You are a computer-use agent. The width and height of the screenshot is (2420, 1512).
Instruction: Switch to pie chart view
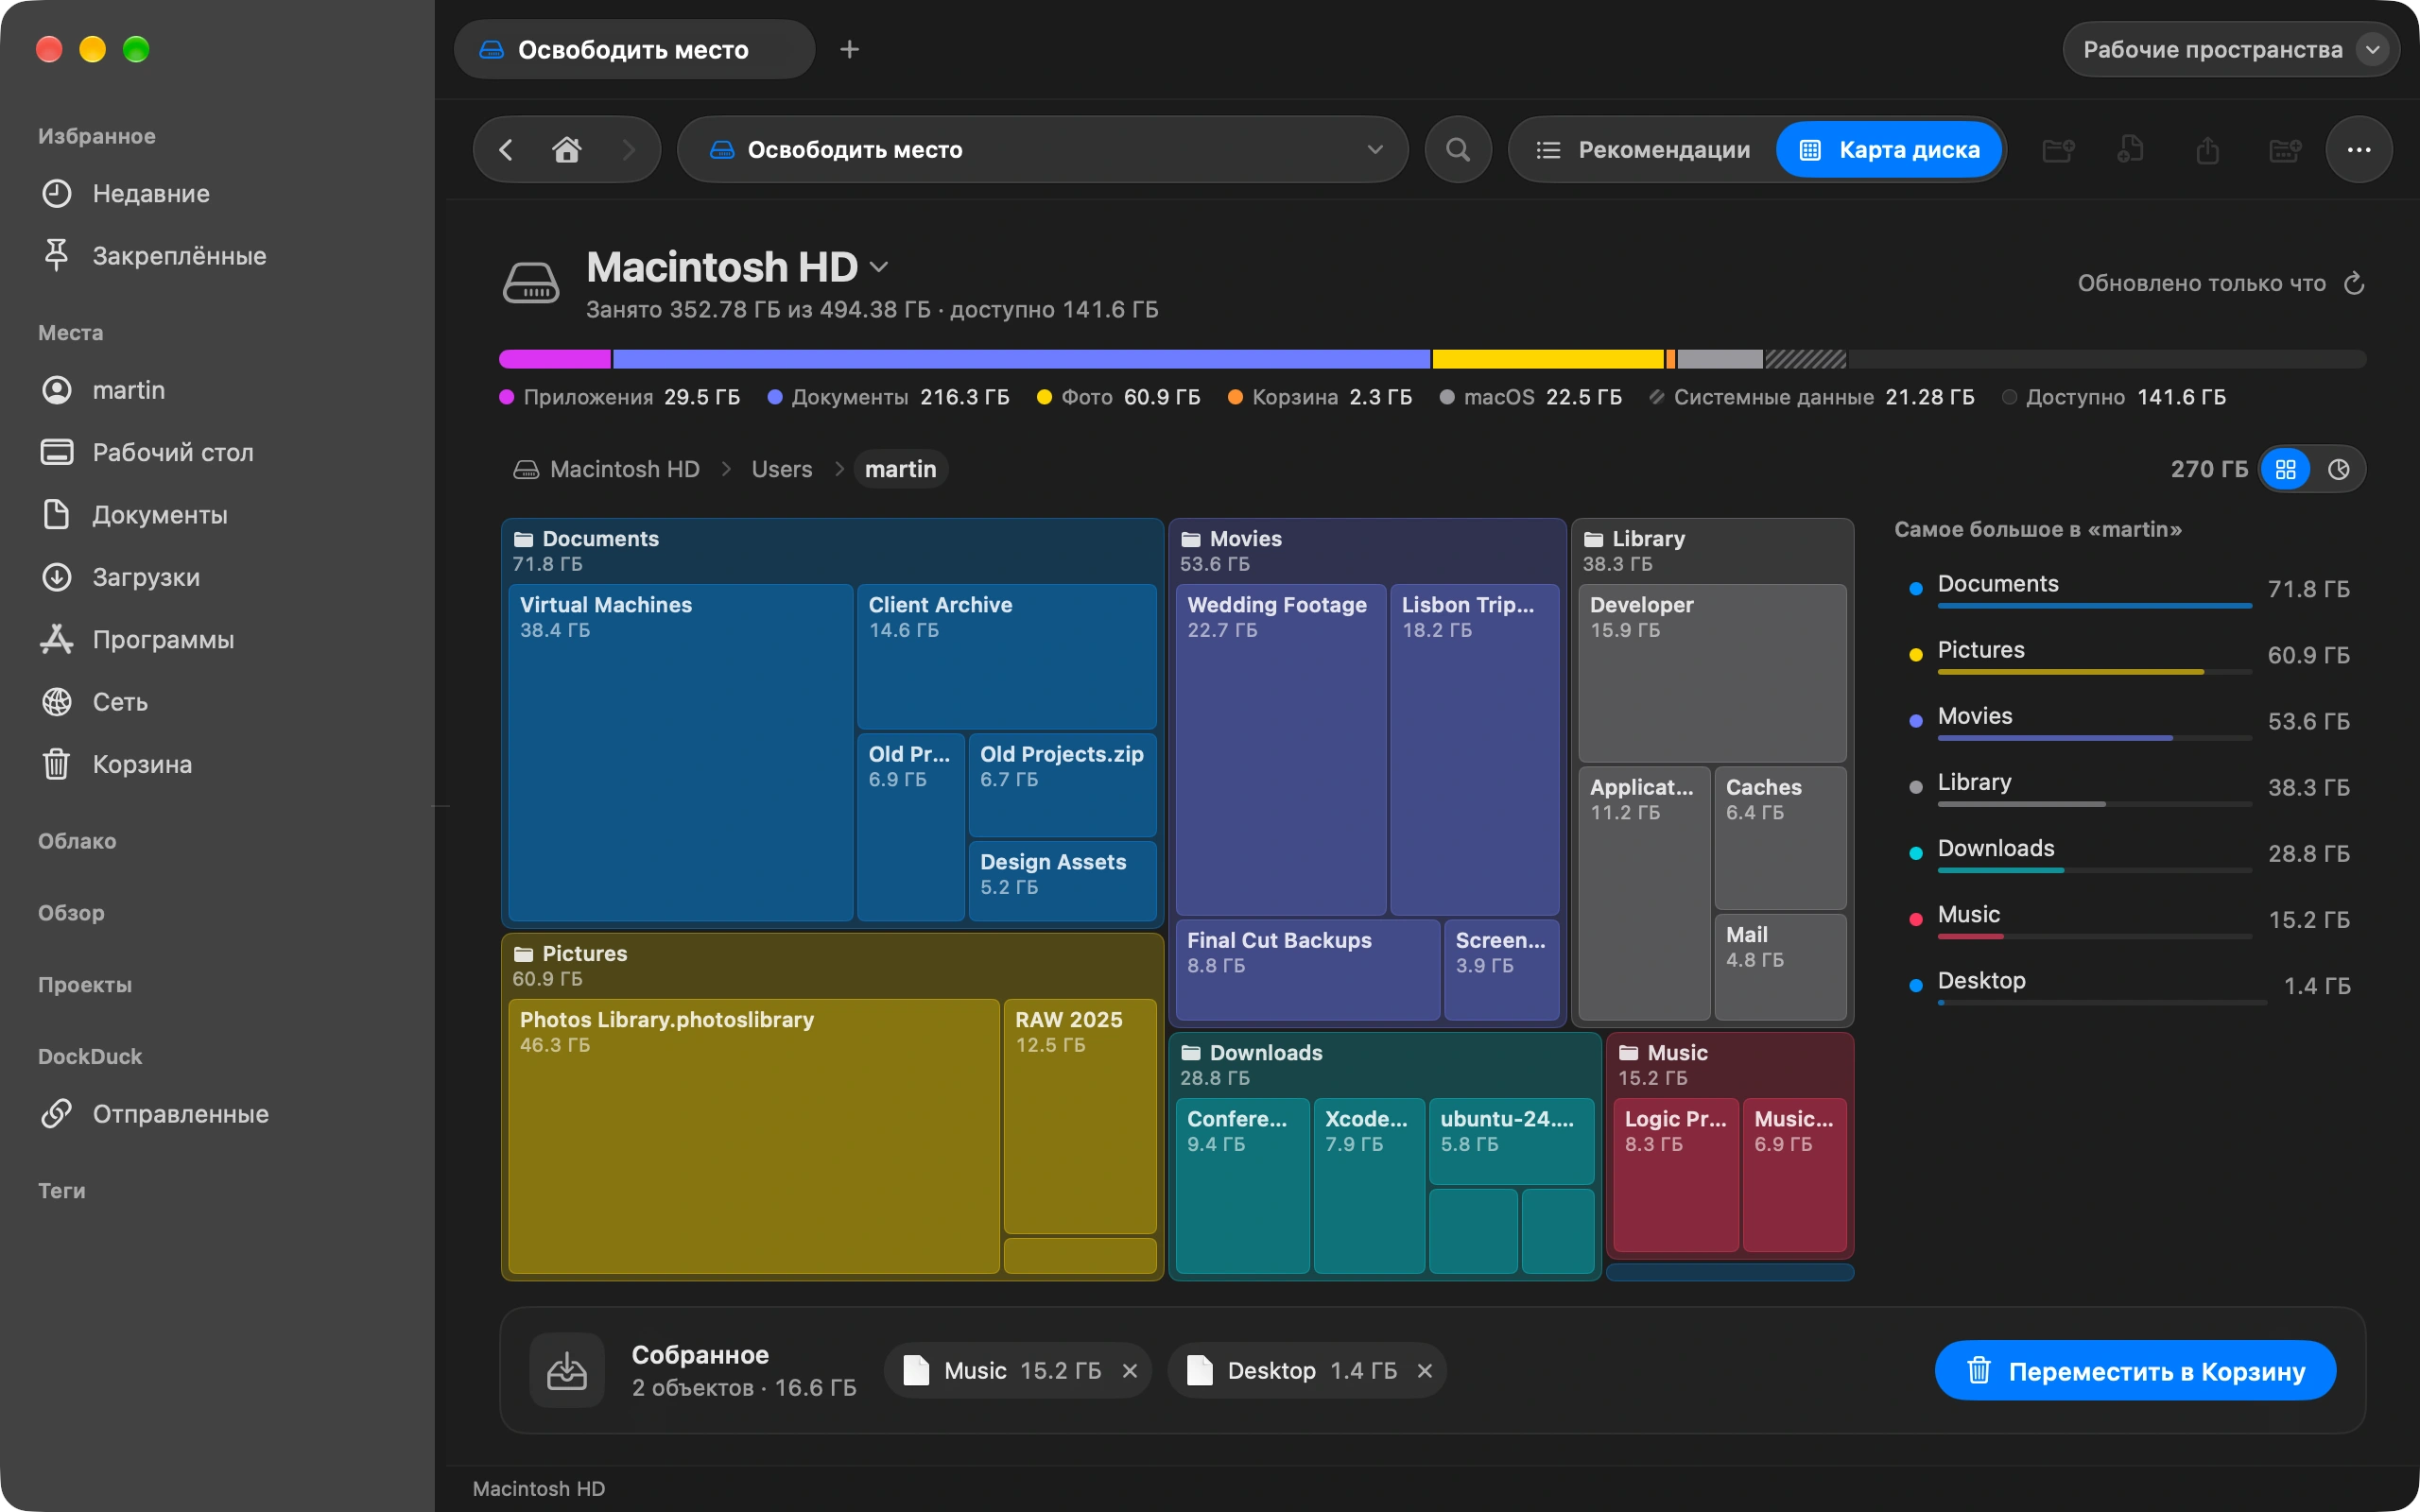coord(2339,469)
